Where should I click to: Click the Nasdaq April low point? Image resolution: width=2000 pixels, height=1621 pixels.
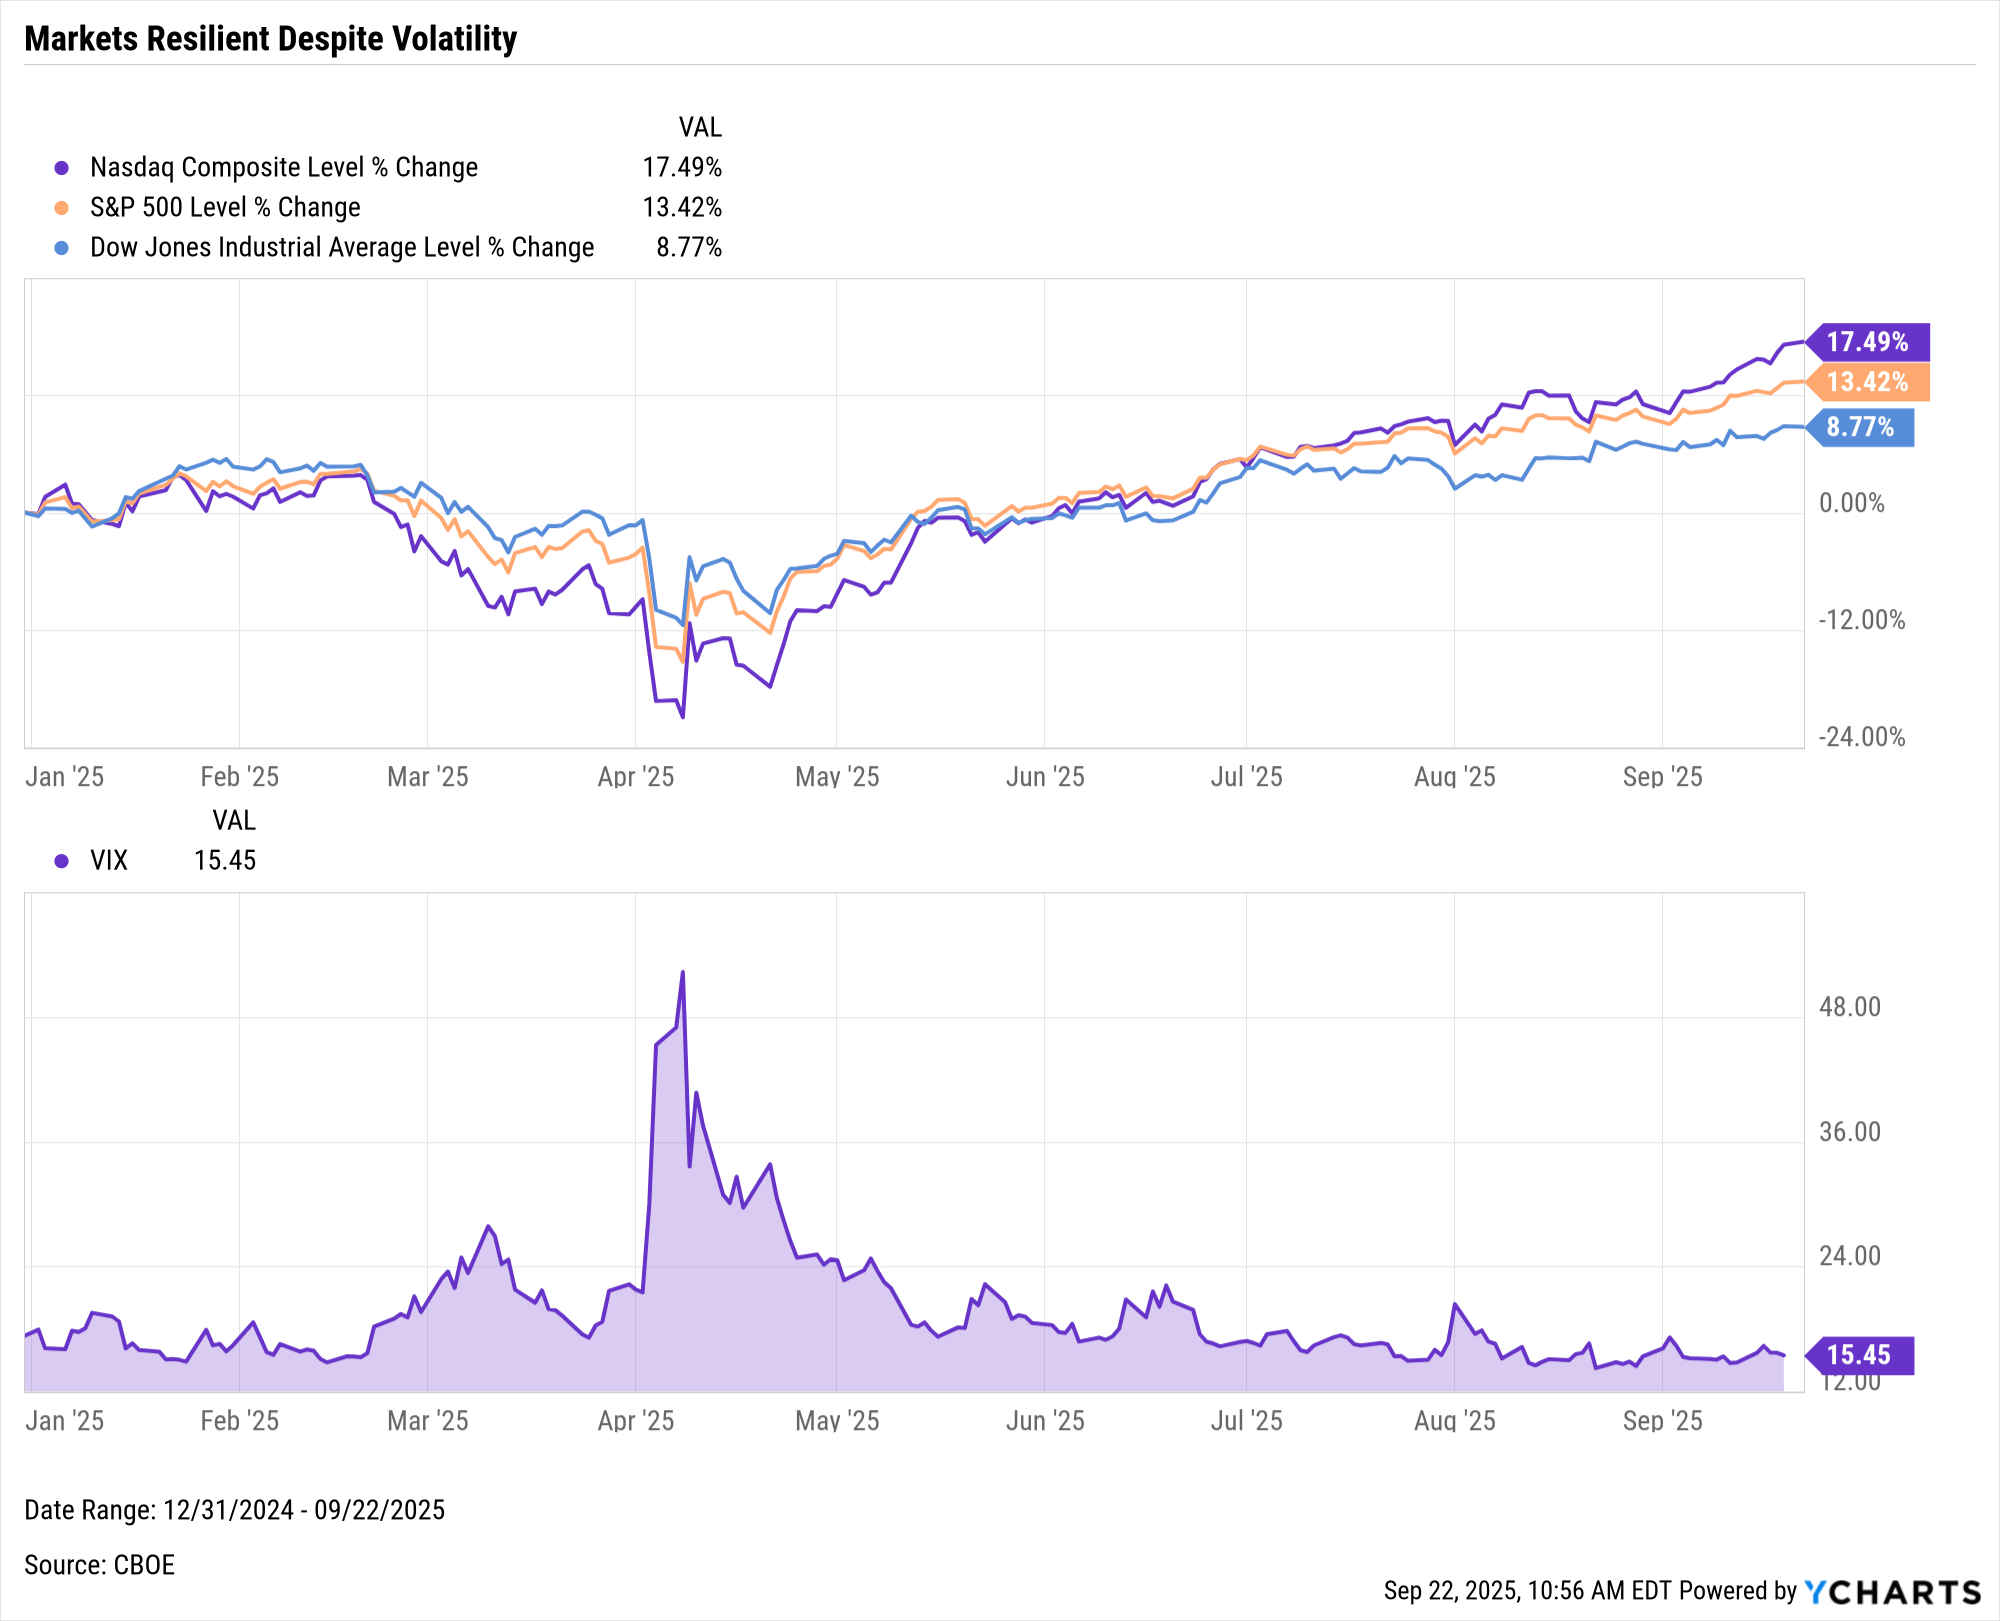[682, 716]
